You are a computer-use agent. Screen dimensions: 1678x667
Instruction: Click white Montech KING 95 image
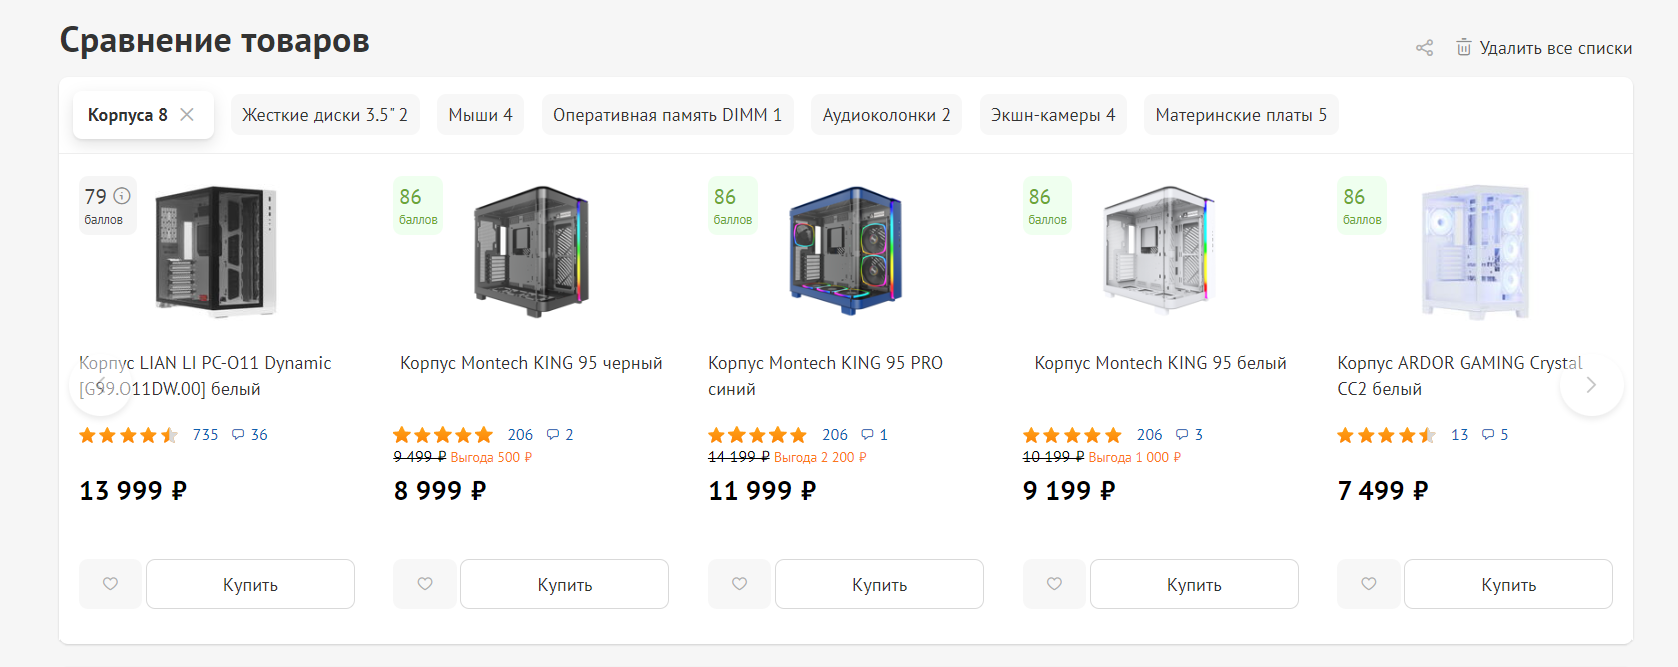tap(1160, 249)
